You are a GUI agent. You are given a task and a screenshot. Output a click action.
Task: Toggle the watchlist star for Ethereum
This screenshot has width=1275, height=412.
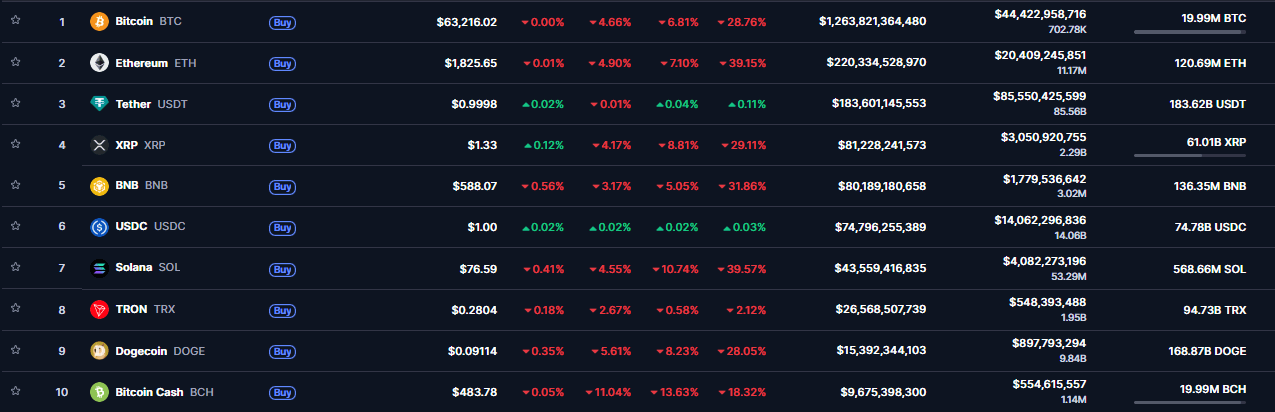(16, 62)
